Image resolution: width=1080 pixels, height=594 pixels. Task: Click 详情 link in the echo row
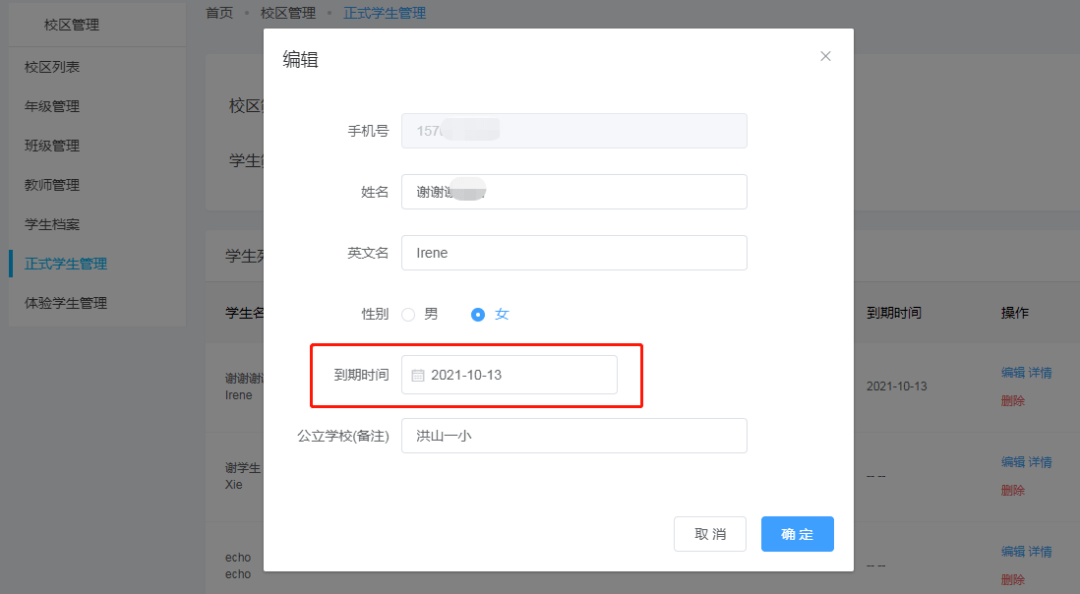coord(1040,552)
